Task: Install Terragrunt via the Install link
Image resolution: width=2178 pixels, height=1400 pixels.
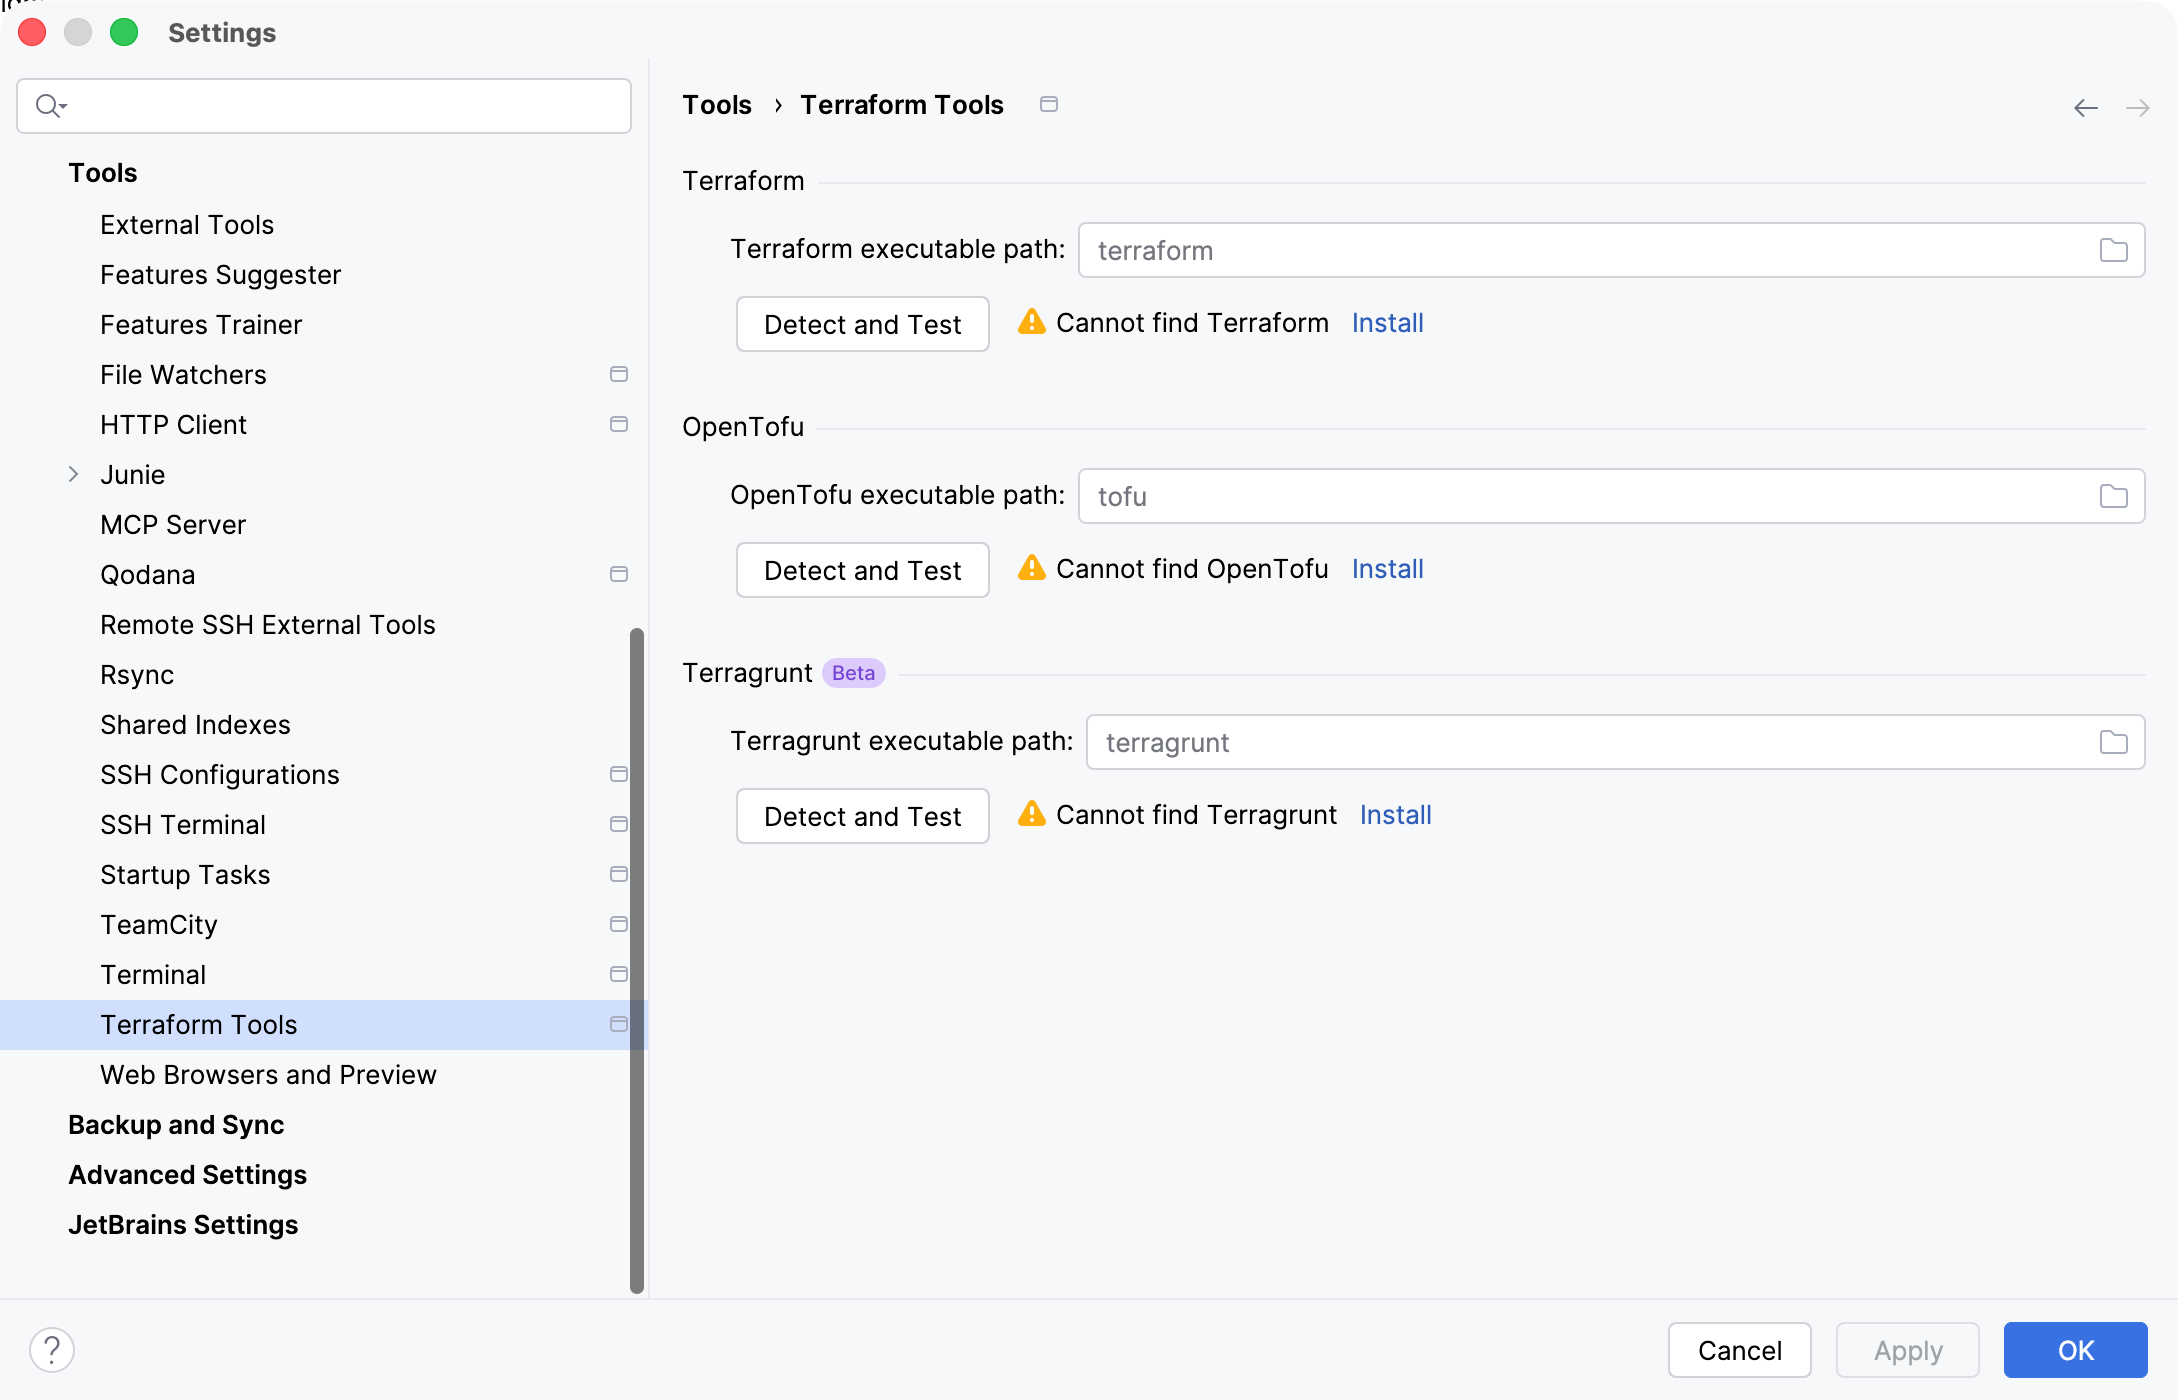Action: click(1395, 814)
